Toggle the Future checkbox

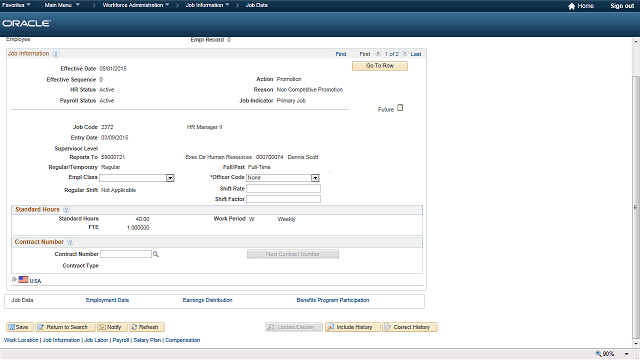pyautogui.click(x=400, y=108)
